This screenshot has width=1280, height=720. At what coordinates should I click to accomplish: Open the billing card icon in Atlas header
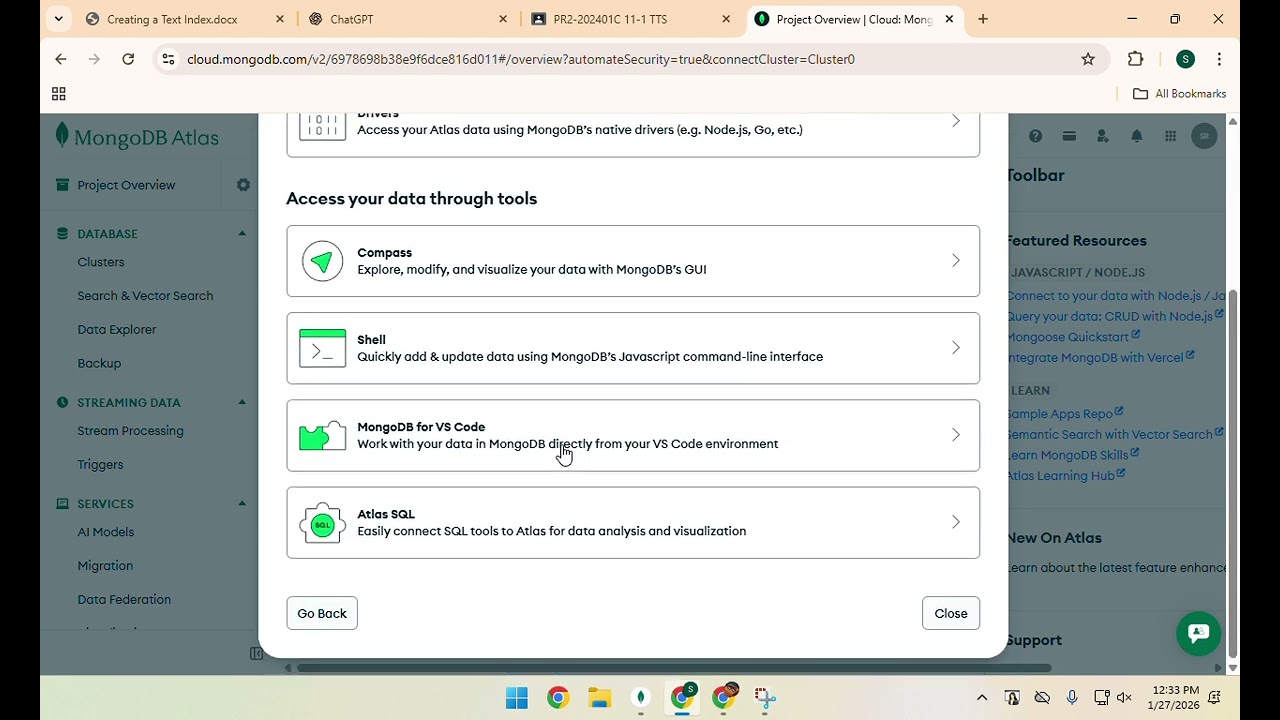1069,136
